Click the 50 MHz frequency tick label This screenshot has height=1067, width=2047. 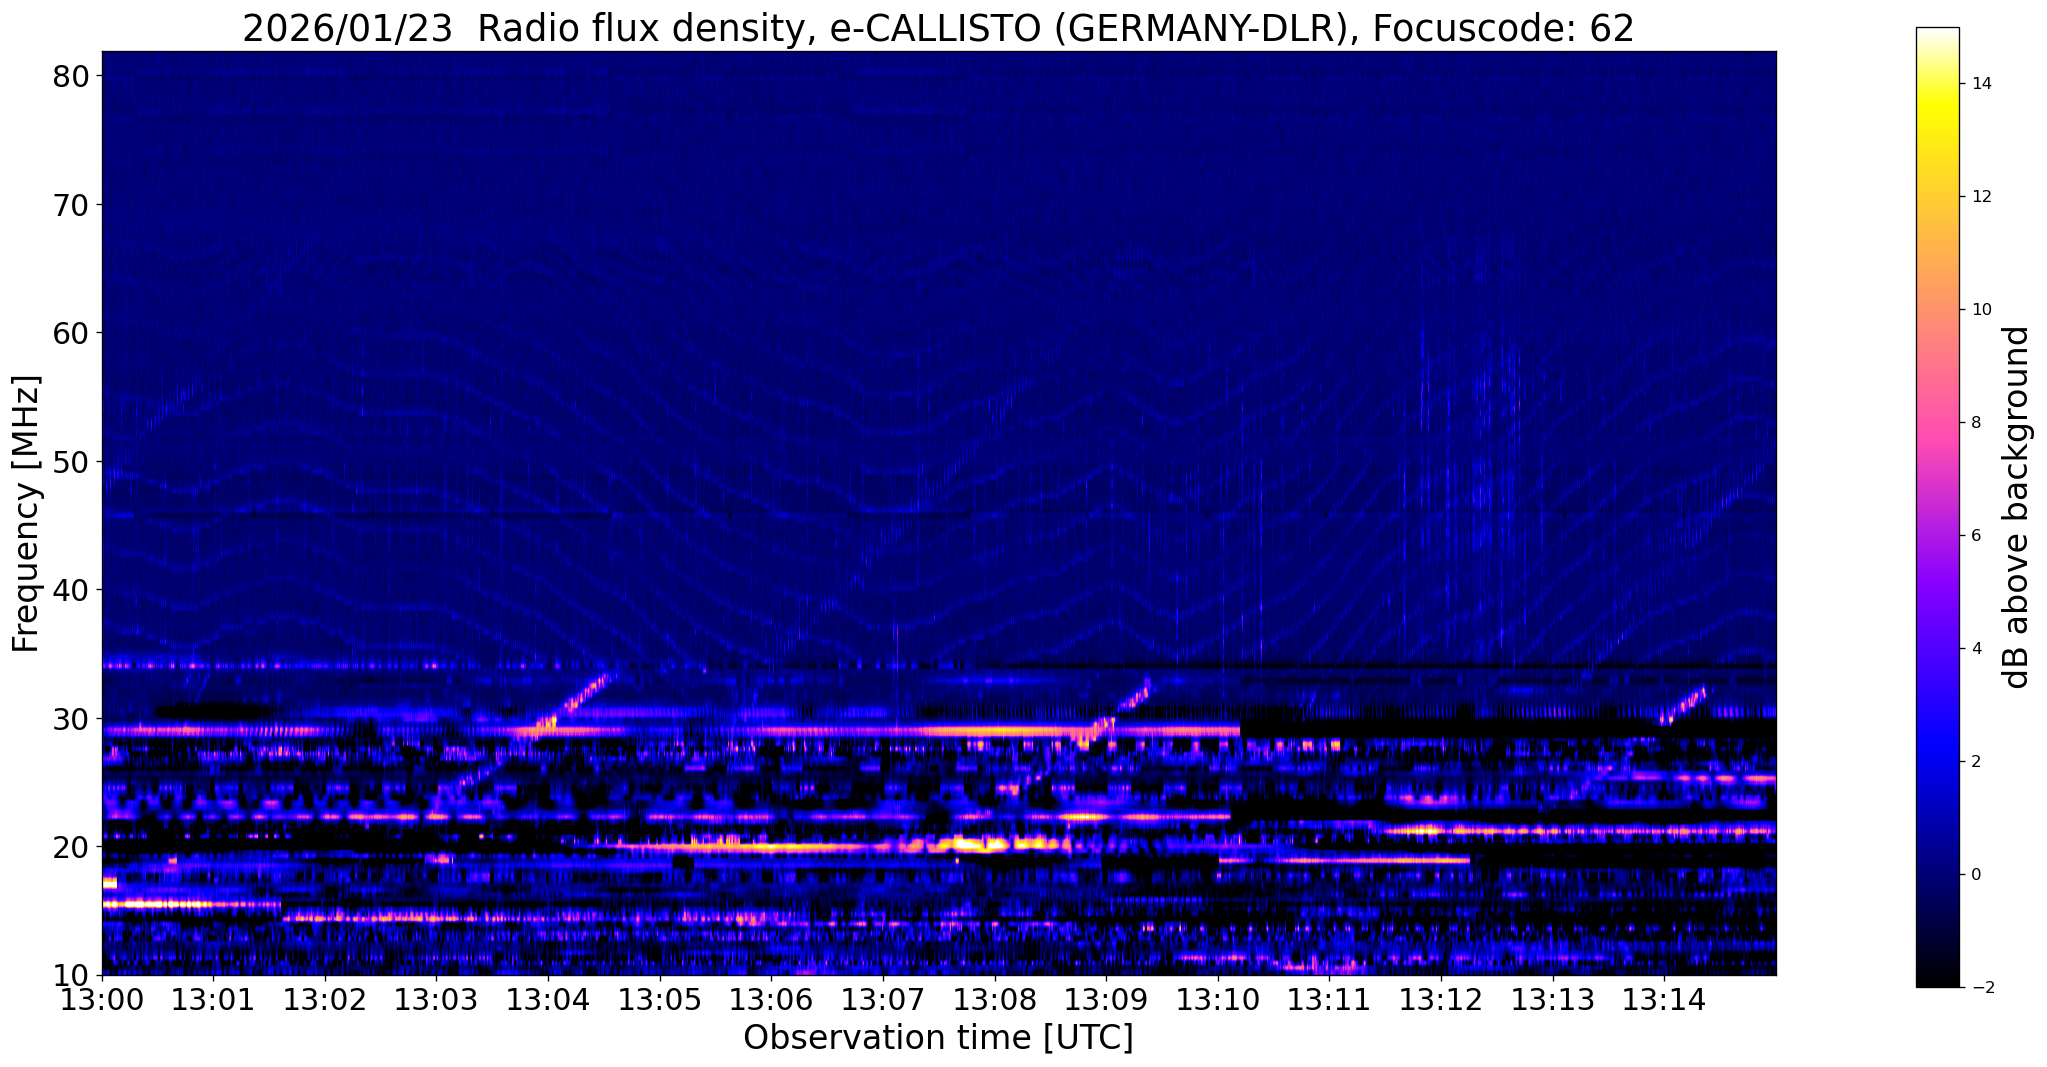click(x=71, y=462)
